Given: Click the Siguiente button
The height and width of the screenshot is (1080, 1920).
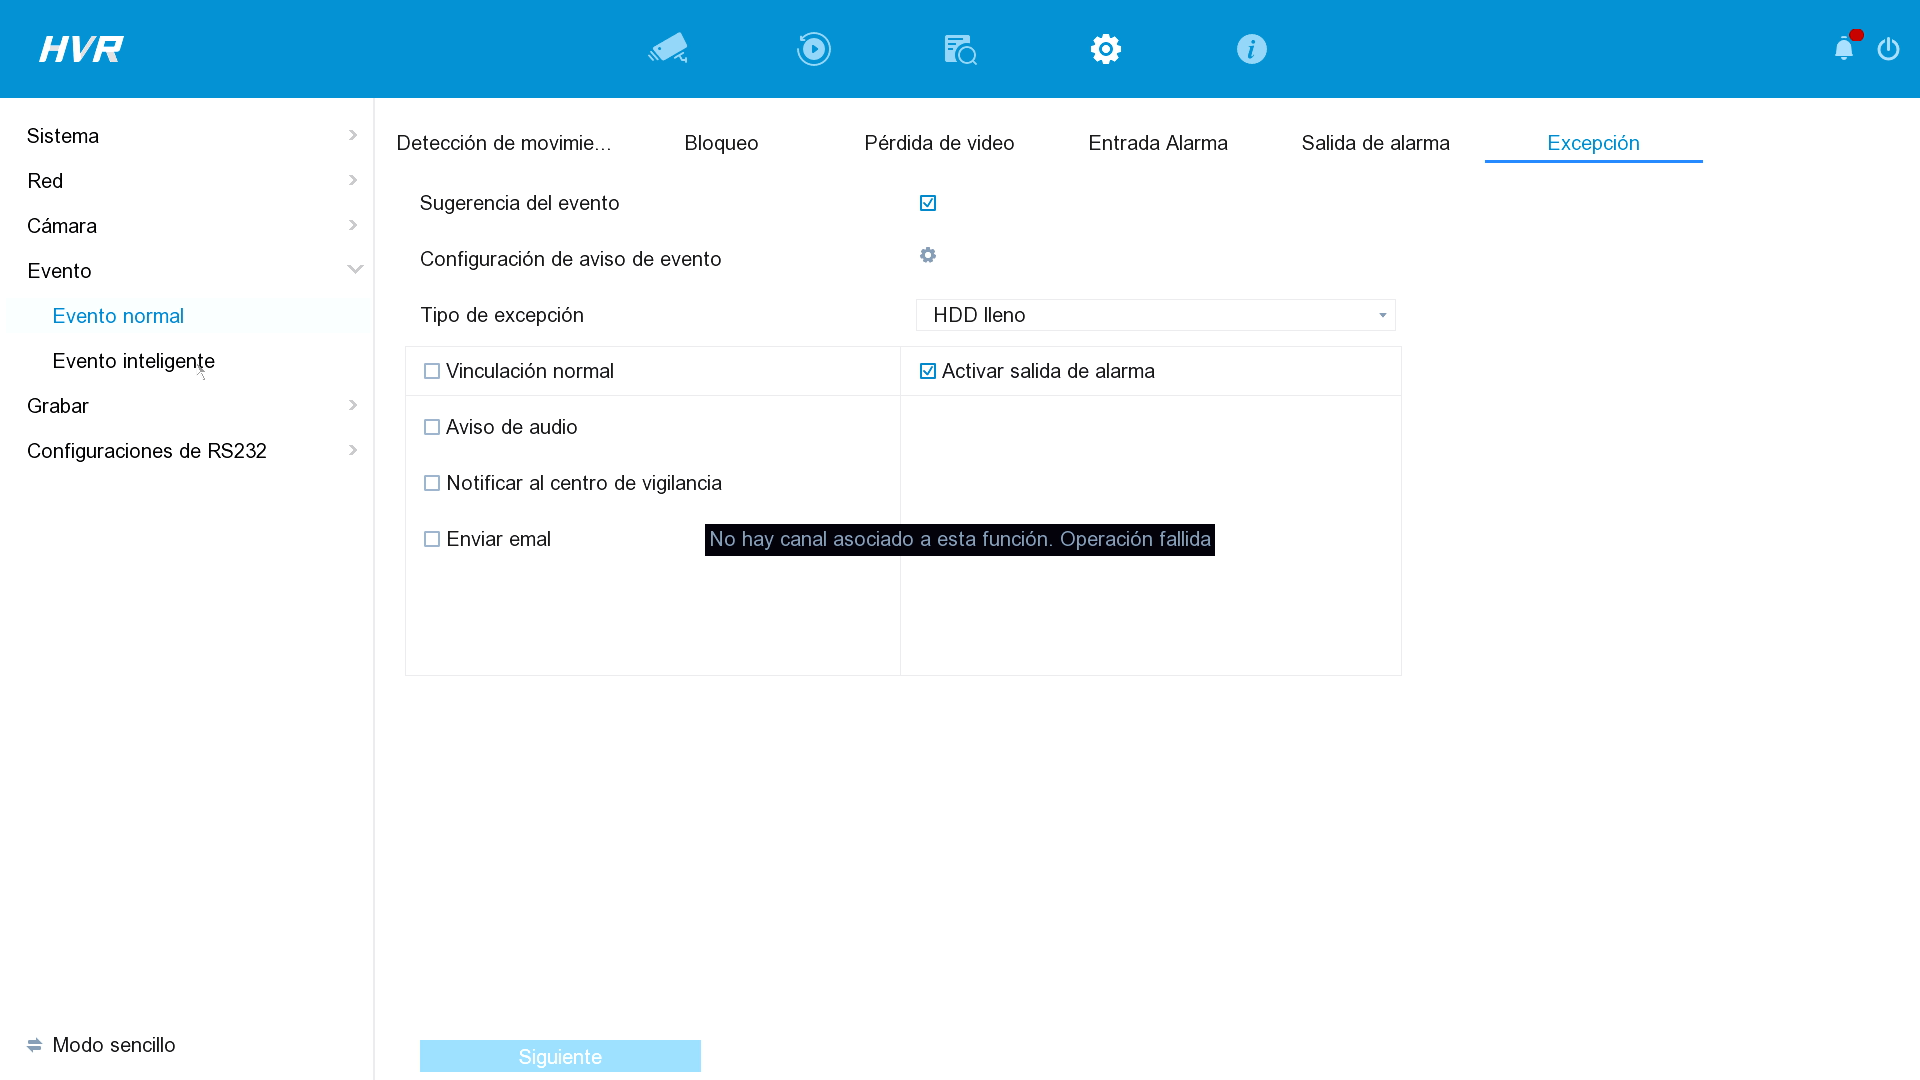Looking at the screenshot, I should coord(560,1056).
